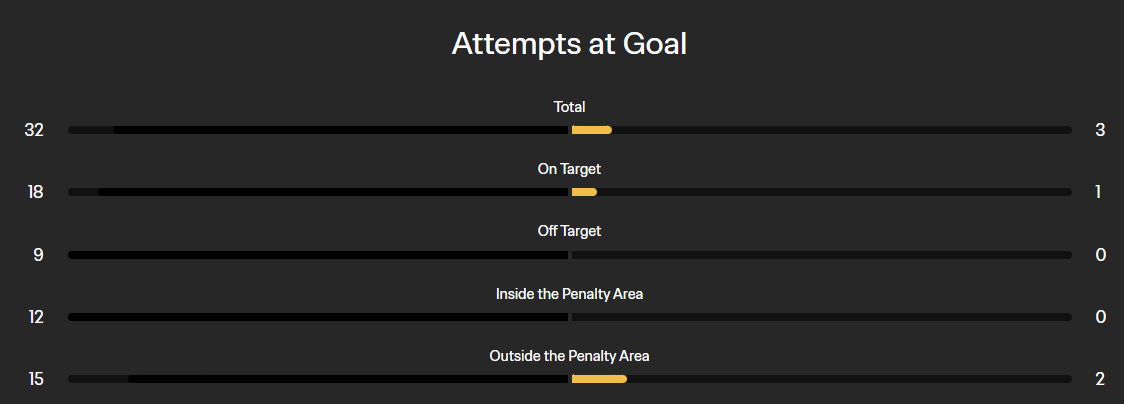
Task: Click the right outside-area value 2
Action: [1100, 379]
